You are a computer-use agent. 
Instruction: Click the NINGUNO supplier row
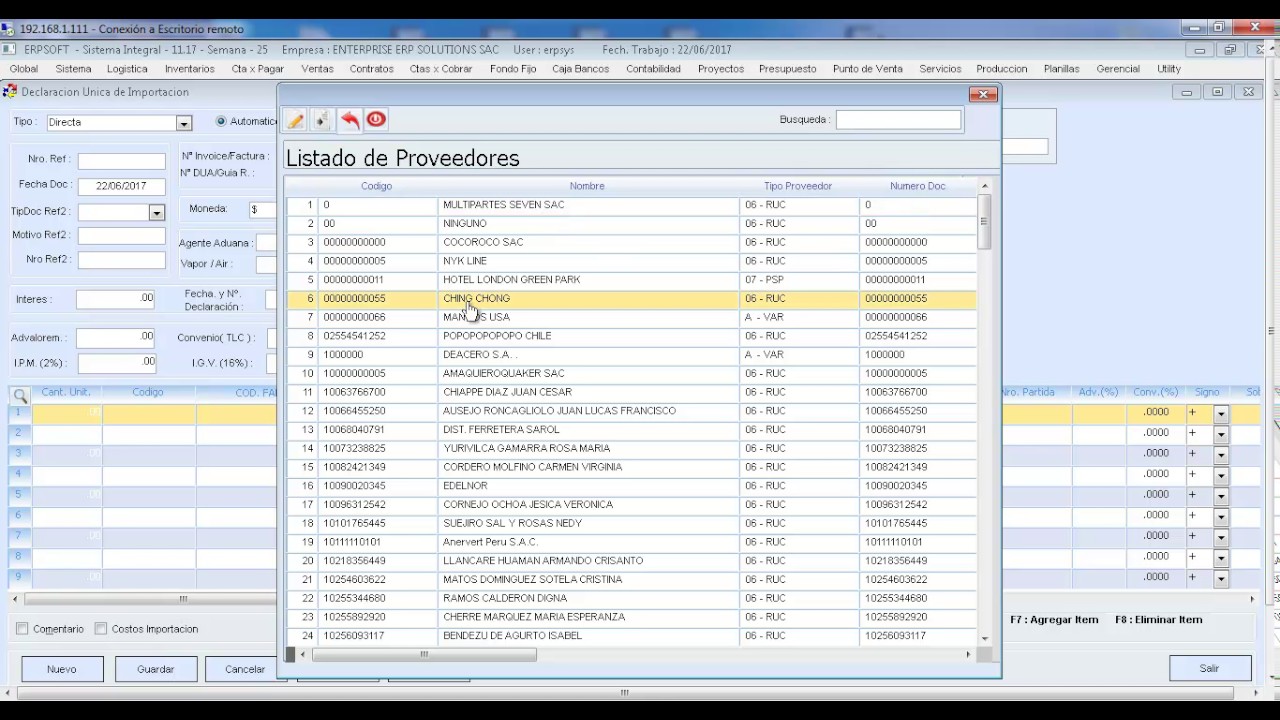[x=631, y=224]
